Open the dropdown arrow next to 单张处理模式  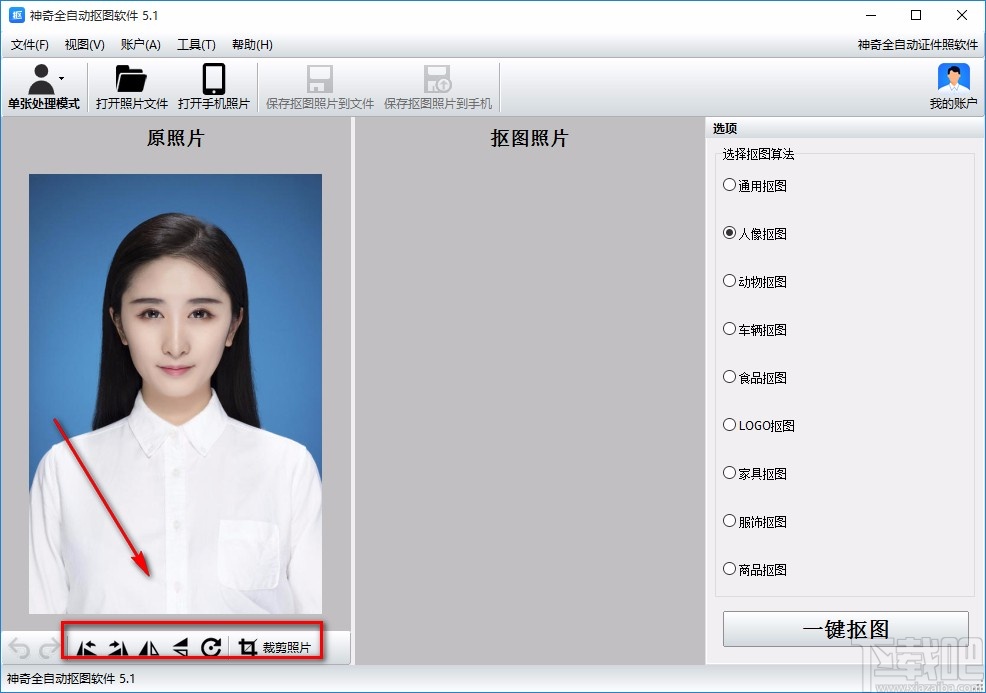pos(62,78)
